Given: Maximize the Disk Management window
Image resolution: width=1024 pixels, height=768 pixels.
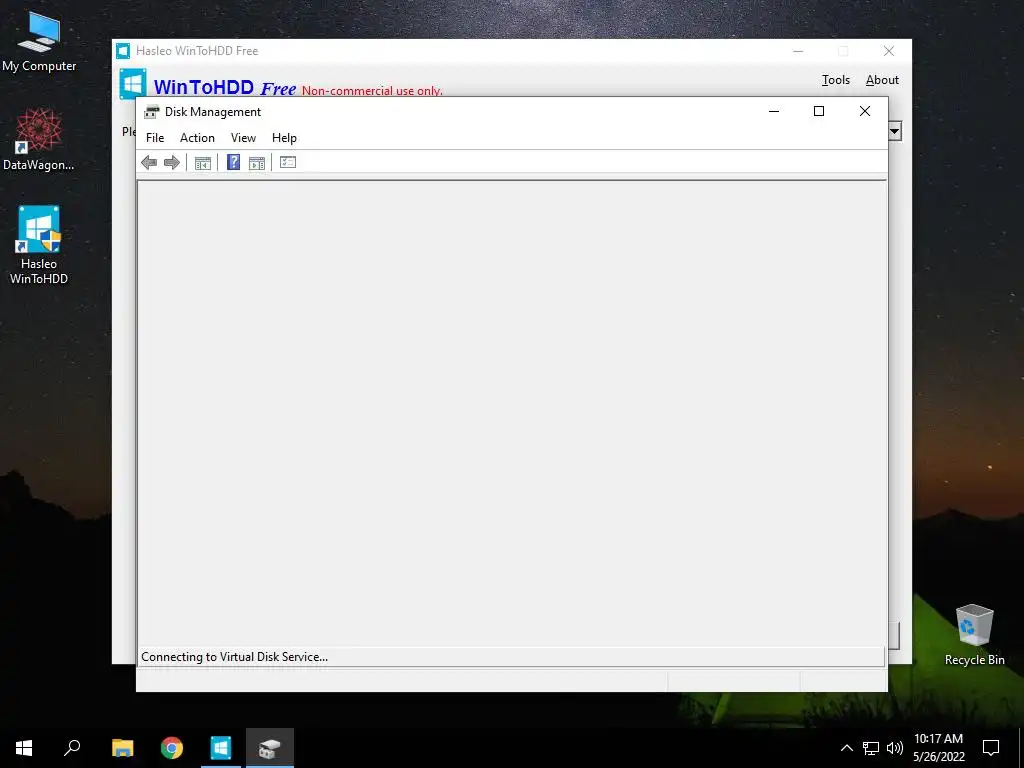Looking at the screenshot, I should point(819,112).
